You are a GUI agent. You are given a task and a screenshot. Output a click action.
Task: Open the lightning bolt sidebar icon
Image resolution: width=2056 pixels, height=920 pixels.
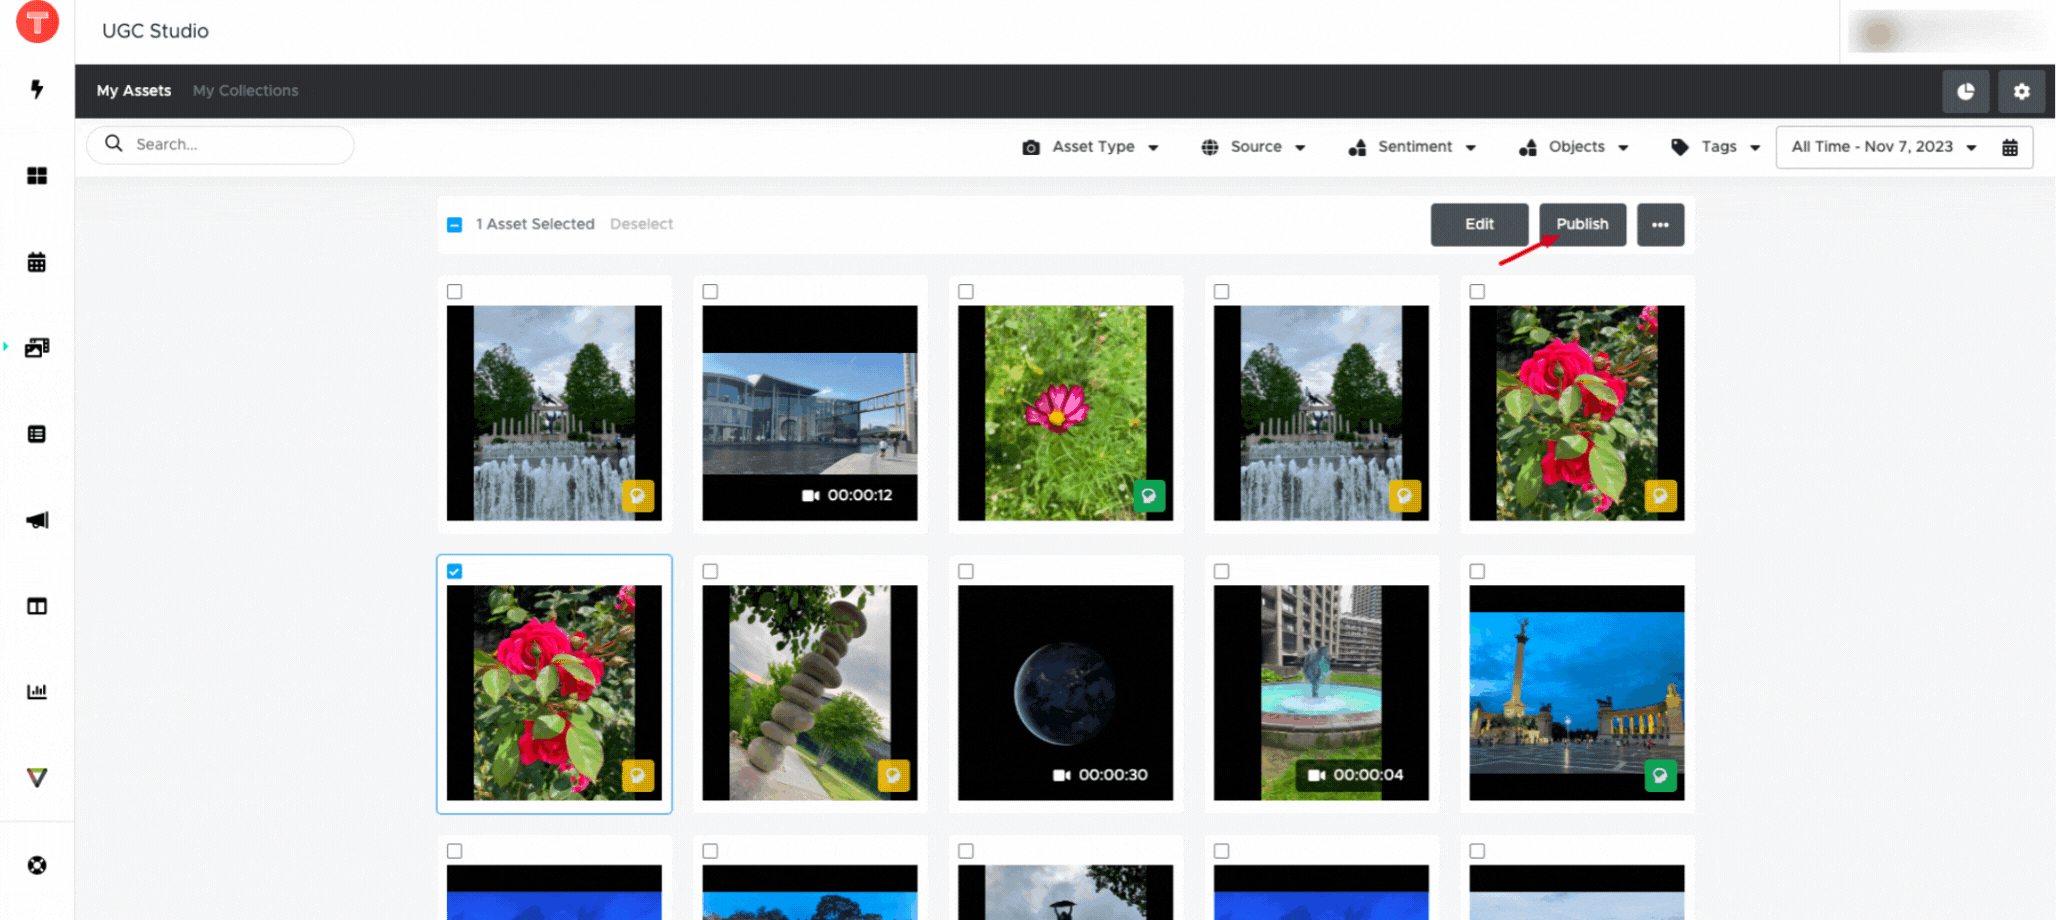[x=37, y=89]
